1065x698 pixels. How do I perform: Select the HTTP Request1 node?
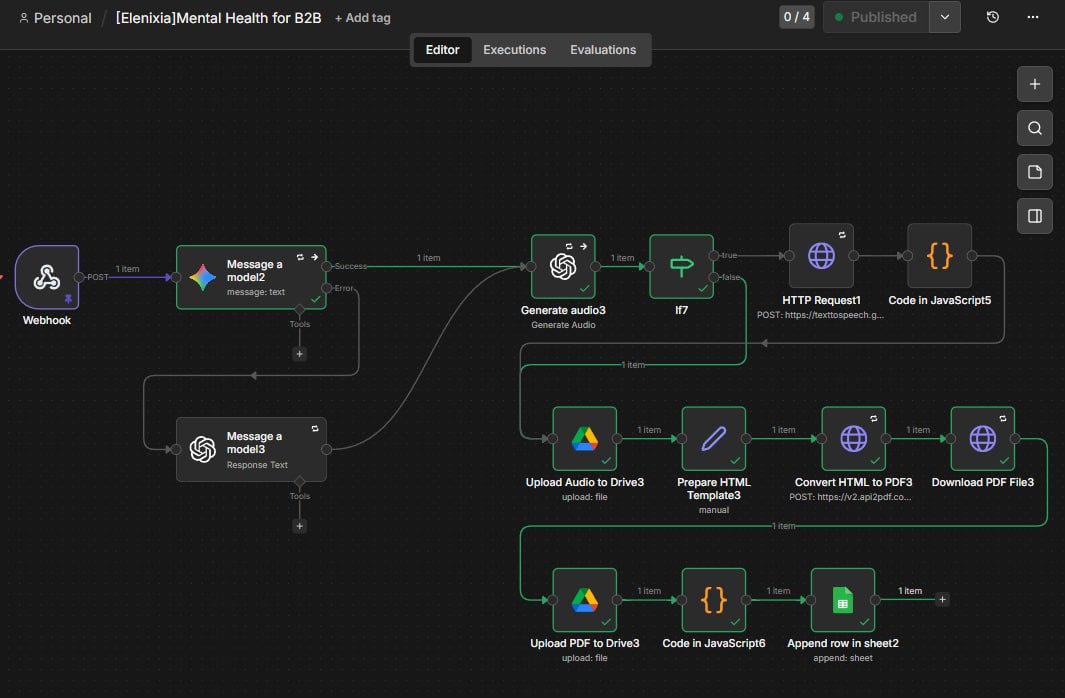(x=821, y=256)
